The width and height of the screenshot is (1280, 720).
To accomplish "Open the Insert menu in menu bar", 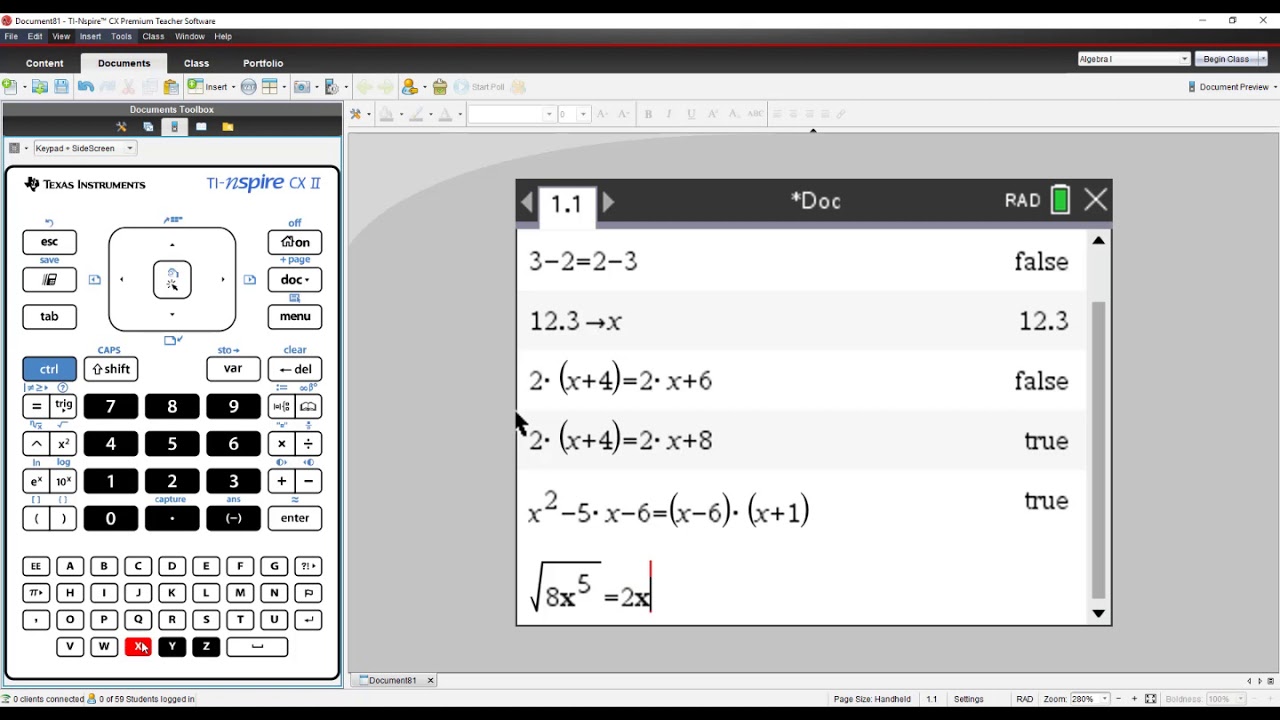I will pyautogui.click(x=90, y=36).
